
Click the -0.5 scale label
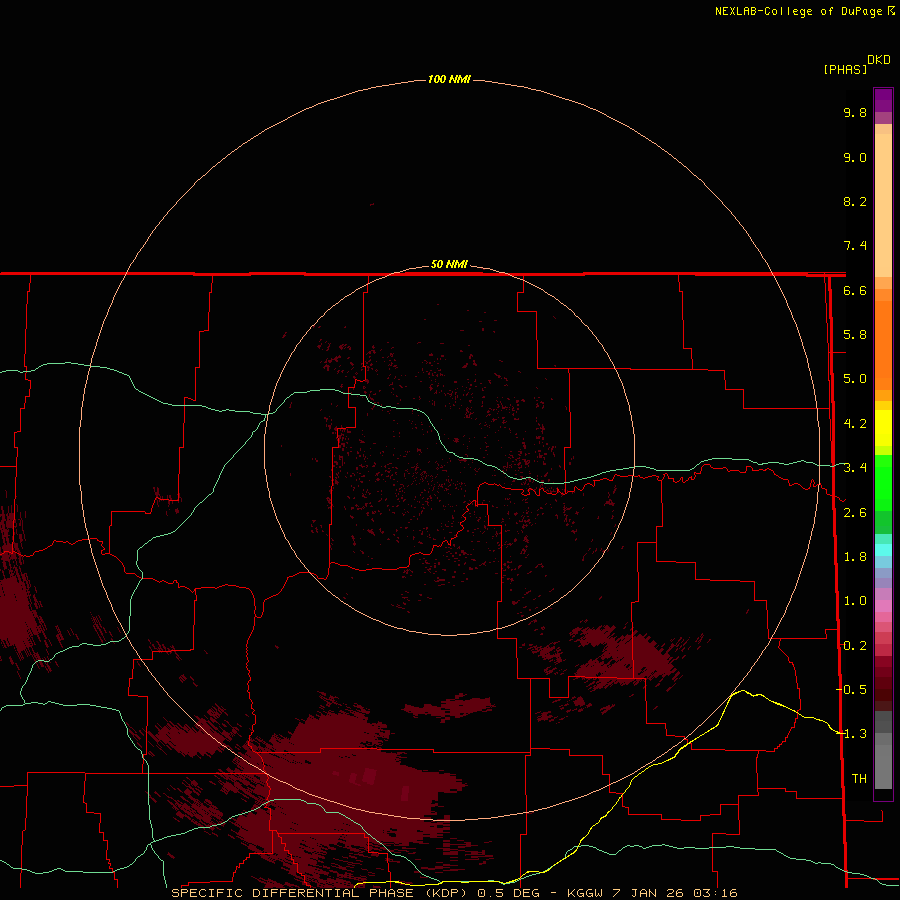851,689
